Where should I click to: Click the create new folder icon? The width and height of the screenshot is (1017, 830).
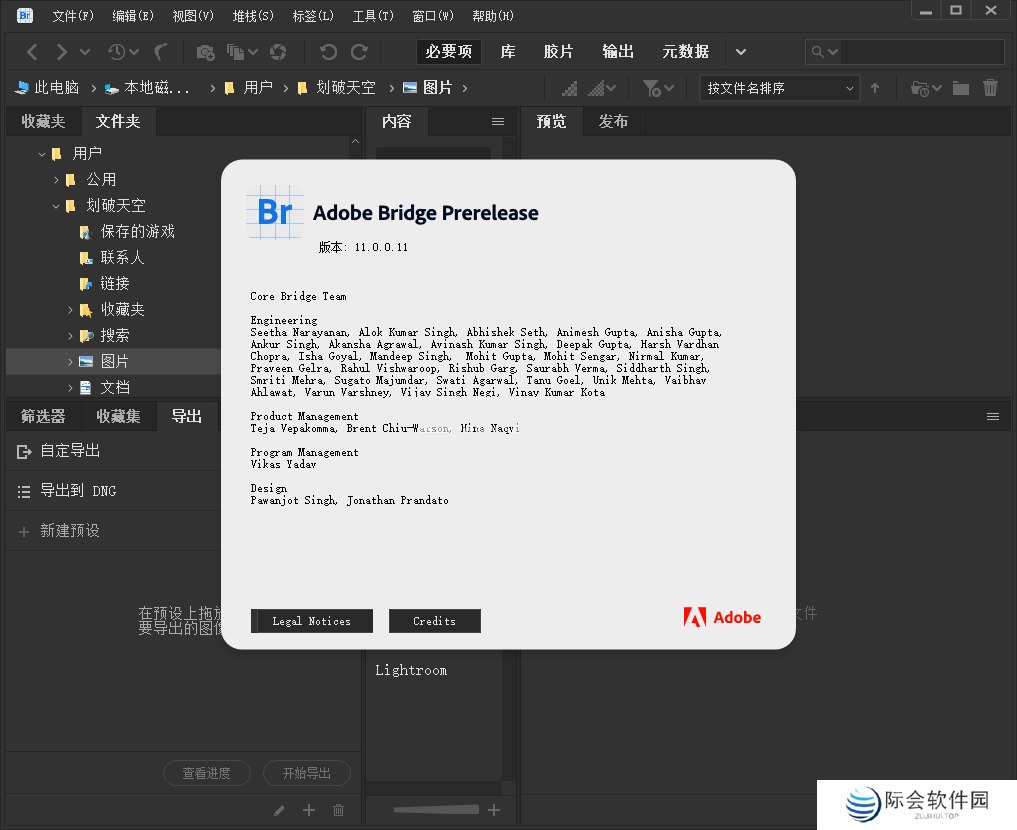pos(961,88)
